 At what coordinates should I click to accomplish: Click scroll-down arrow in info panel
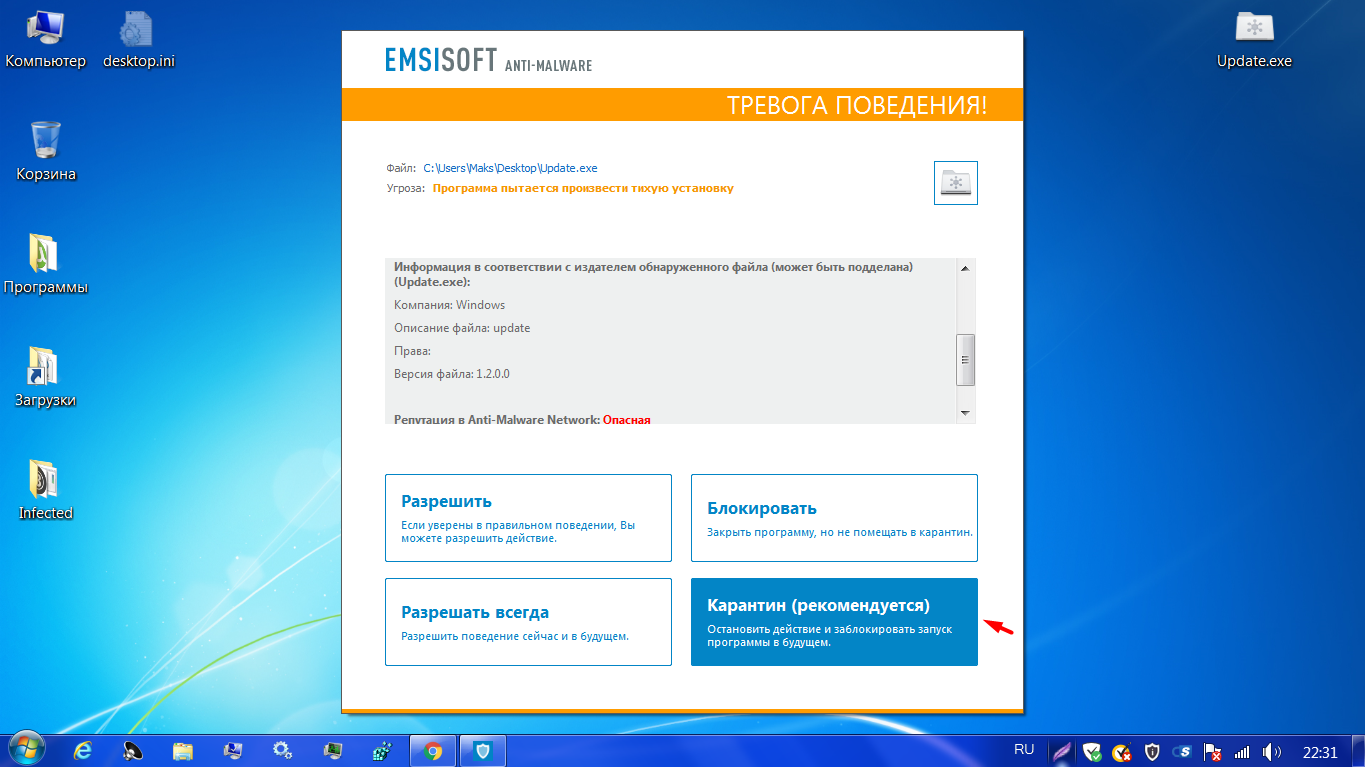tap(965, 413)
